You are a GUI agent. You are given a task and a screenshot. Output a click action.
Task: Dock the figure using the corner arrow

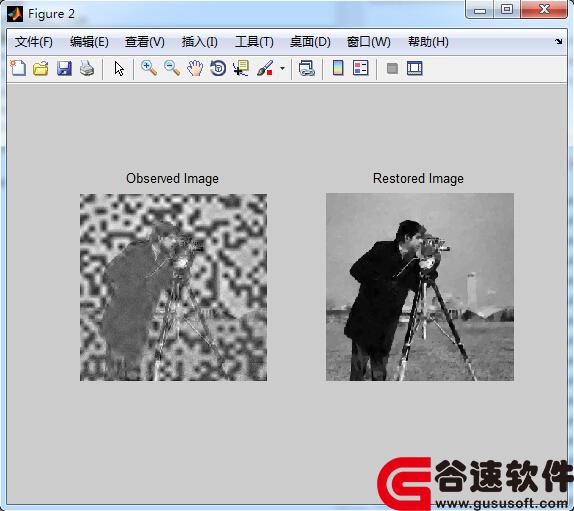click(558, 41)
